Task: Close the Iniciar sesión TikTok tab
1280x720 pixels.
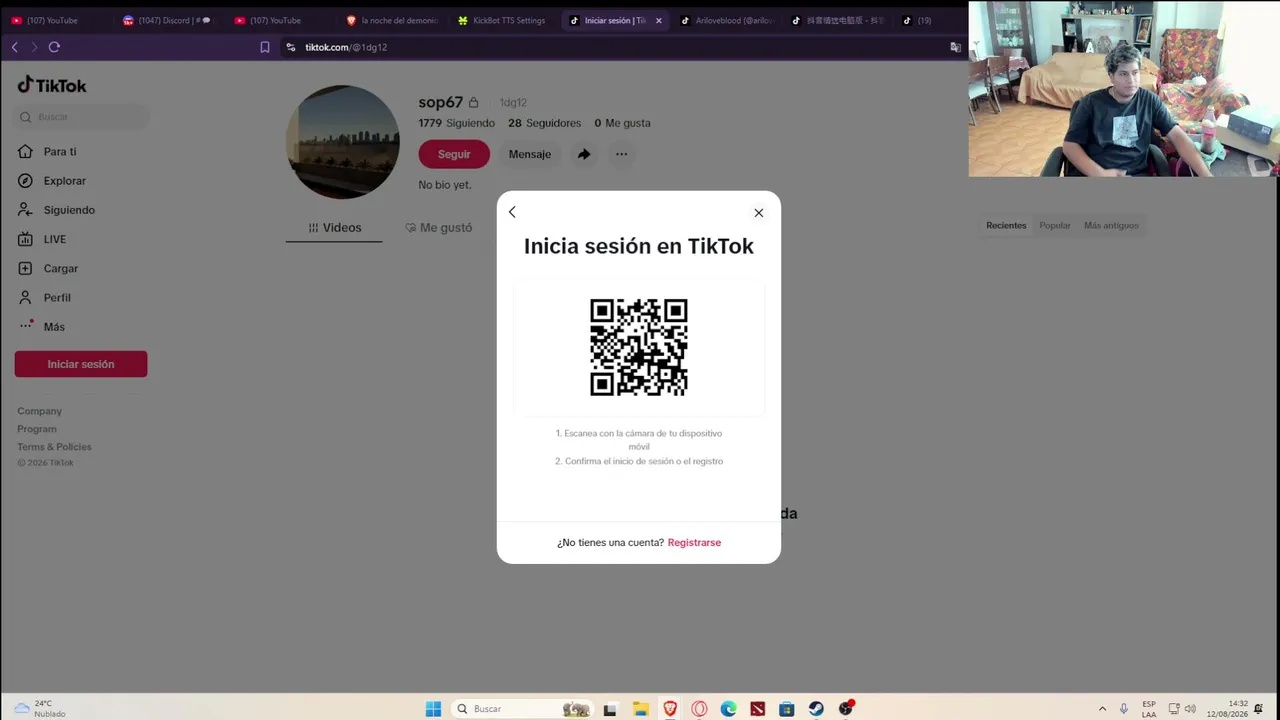Action: click(x=659, y=20)
